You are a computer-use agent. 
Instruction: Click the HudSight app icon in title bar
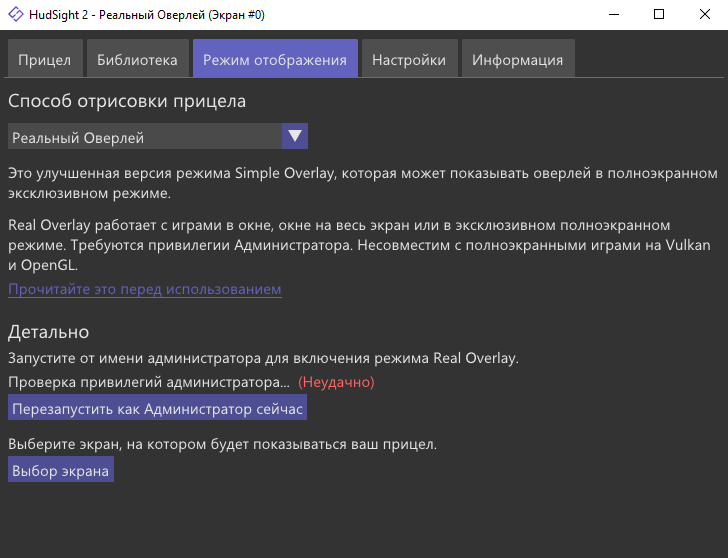(x=16, y=14)
